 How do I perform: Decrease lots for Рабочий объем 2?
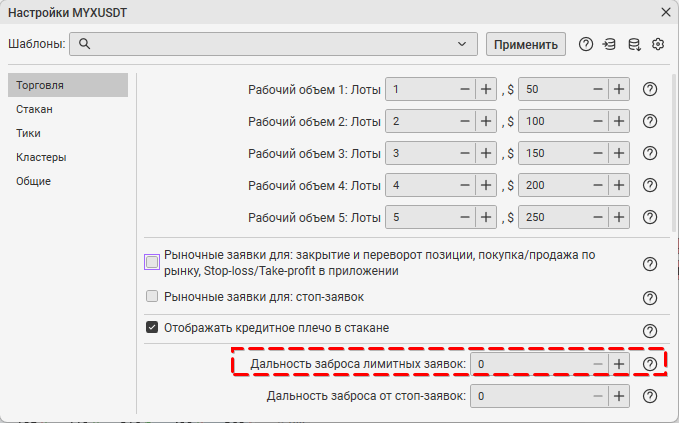tap(465, 121)
